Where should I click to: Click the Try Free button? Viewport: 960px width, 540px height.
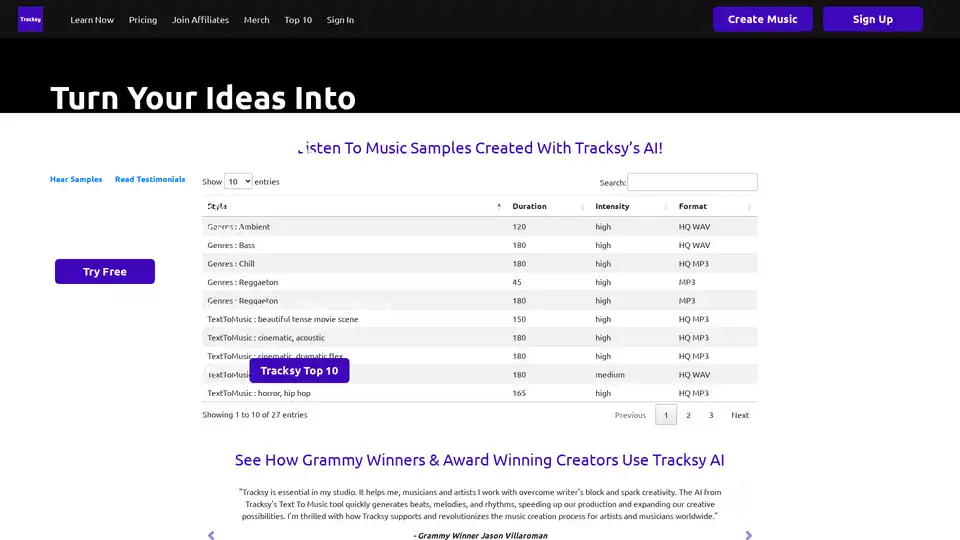pos(105,271)
